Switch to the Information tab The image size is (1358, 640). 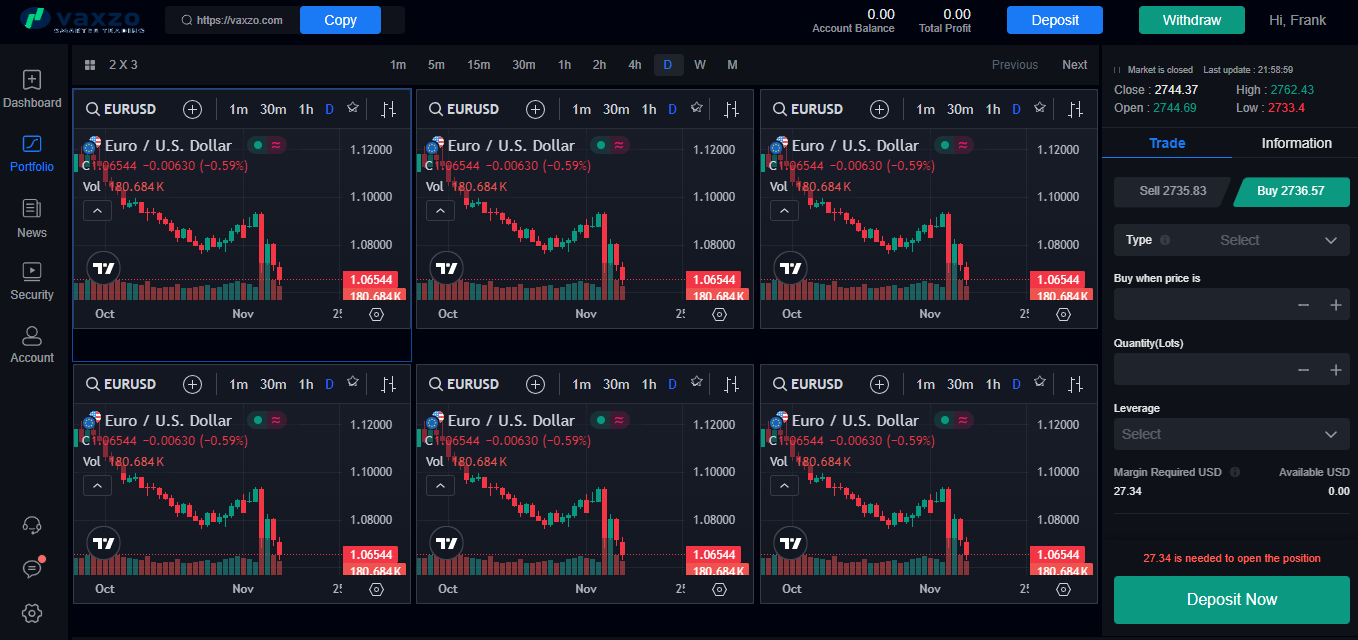[1296, 143]
